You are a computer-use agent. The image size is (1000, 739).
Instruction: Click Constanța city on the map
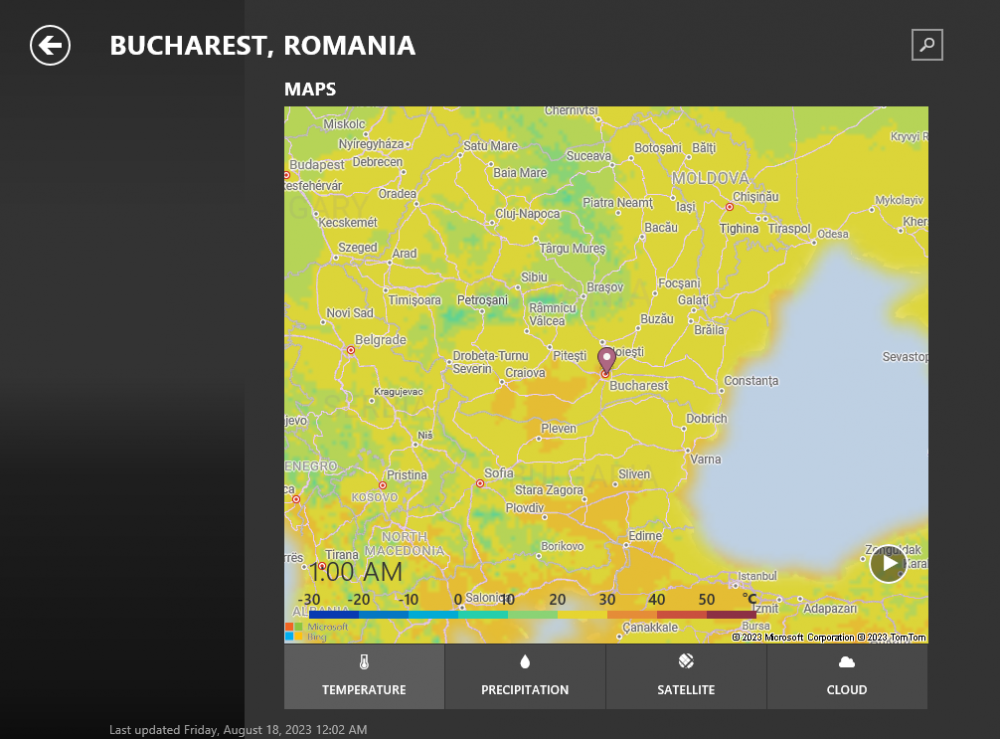coord(749,380)
